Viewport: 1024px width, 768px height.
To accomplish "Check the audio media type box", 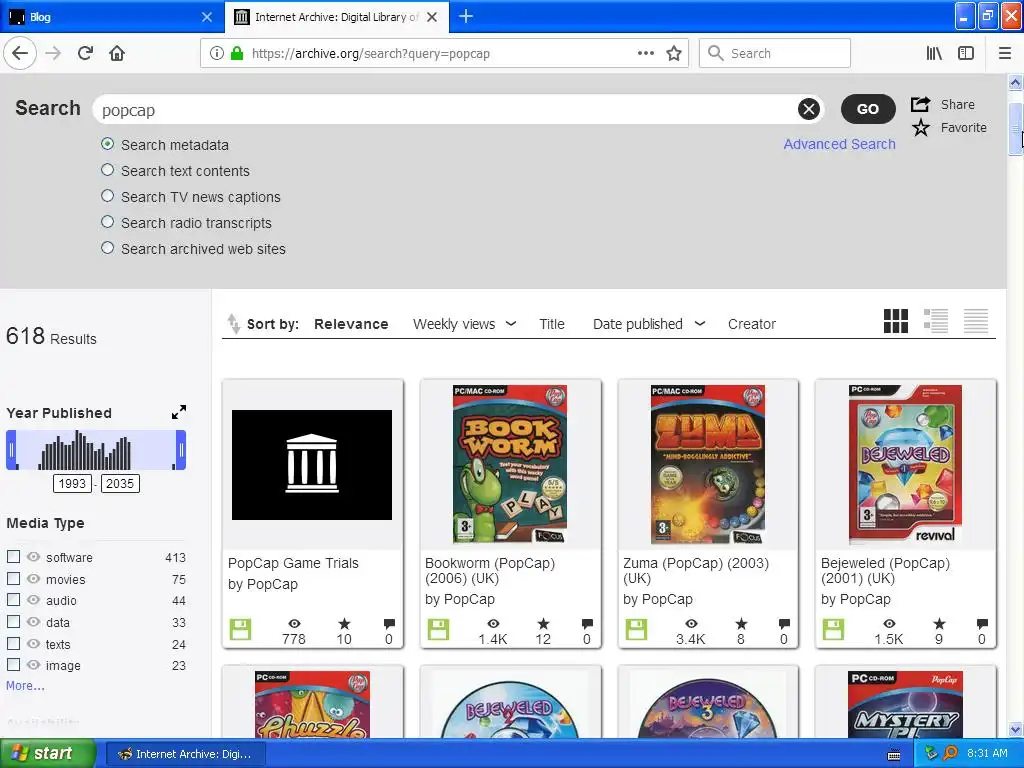I will tap(13, 600).
